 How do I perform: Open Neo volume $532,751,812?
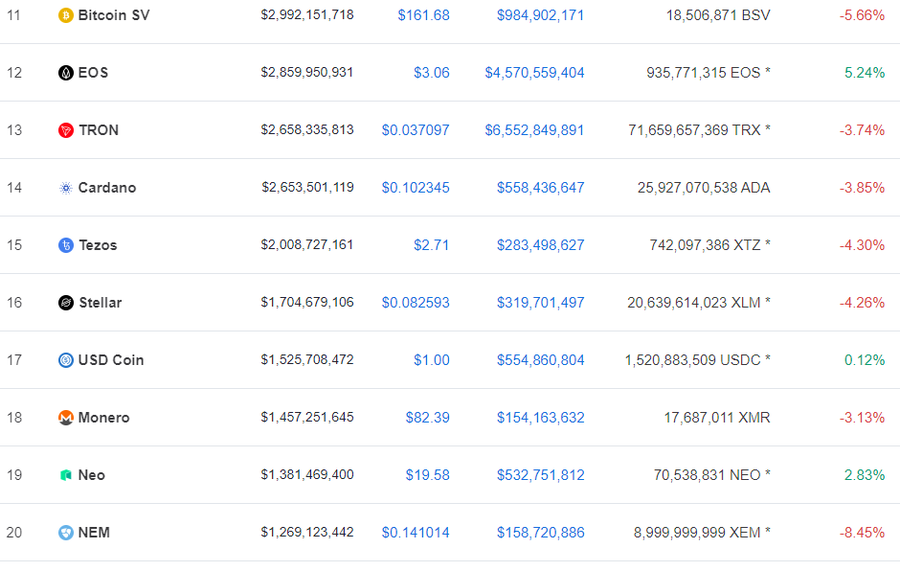[541, 475]
